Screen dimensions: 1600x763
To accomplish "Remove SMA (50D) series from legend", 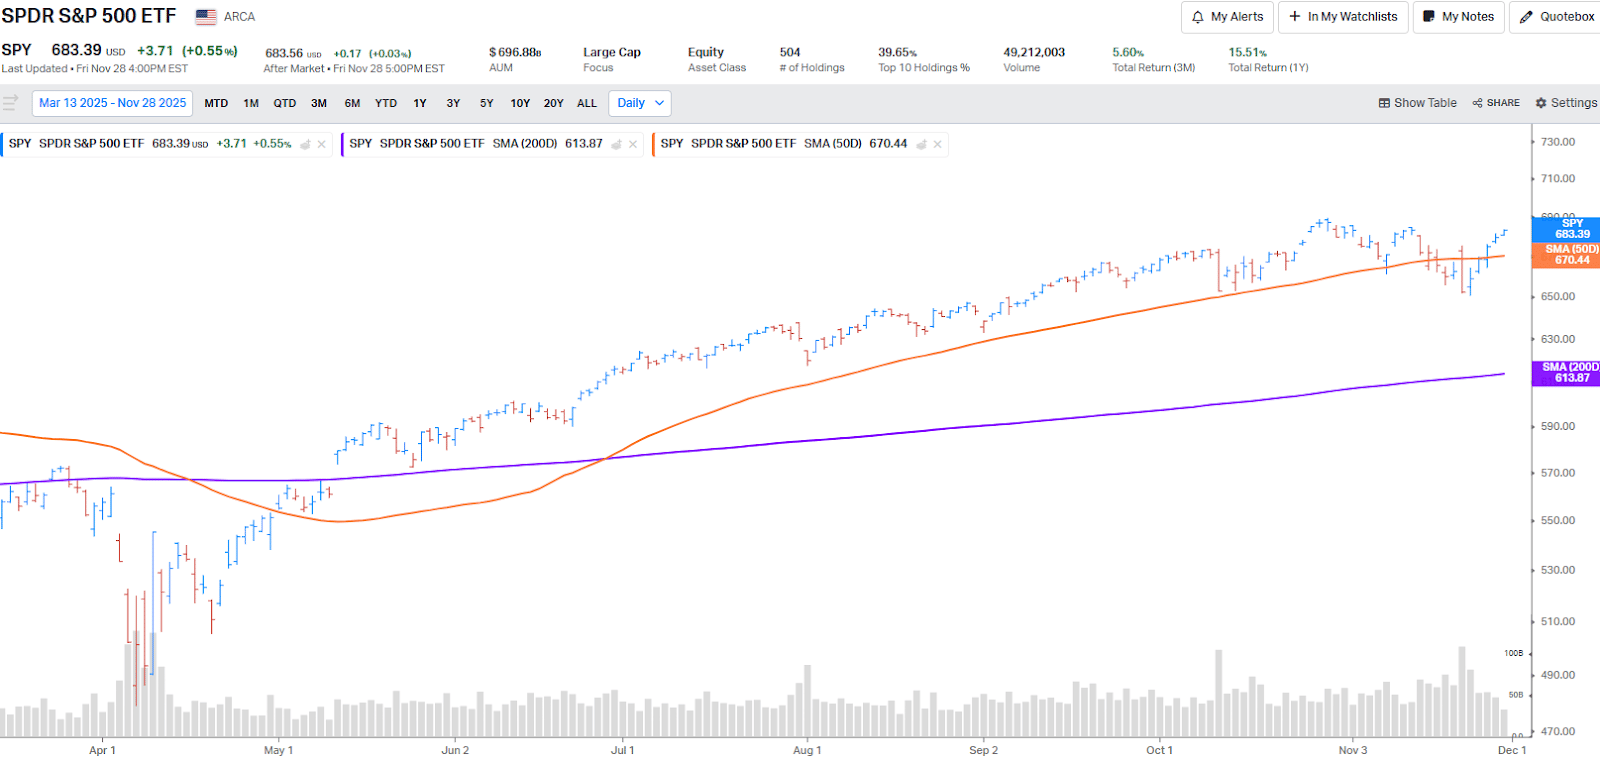I will click(x=938, y=144).
